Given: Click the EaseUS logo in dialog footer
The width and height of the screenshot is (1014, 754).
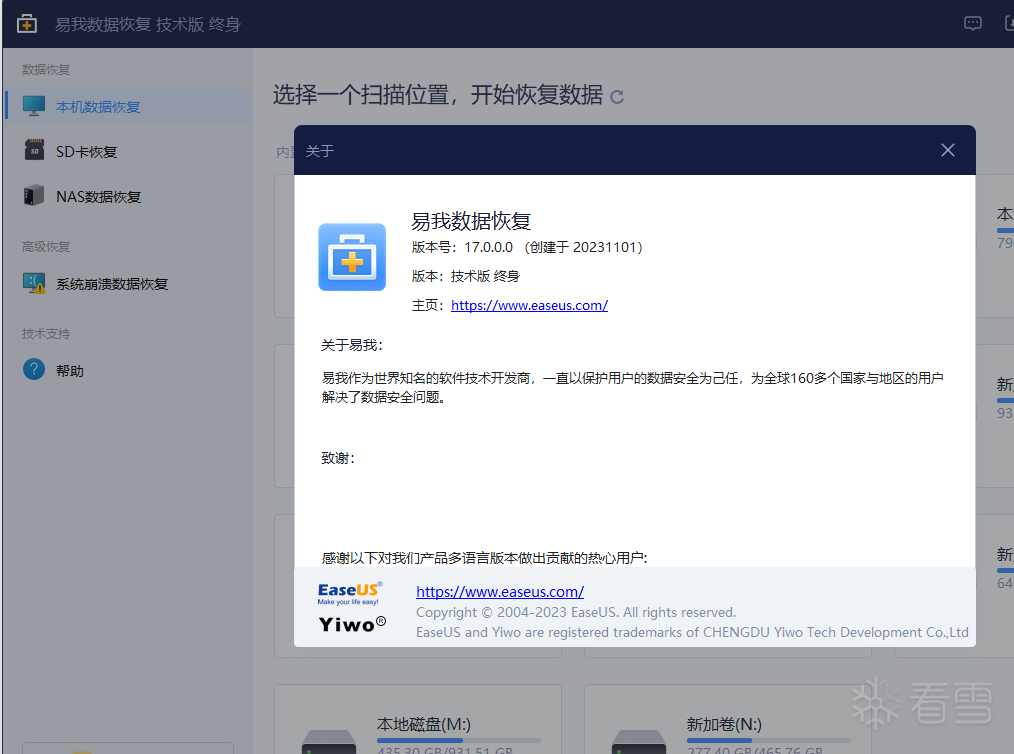Looking at the screenshot, I should [349, 592].
